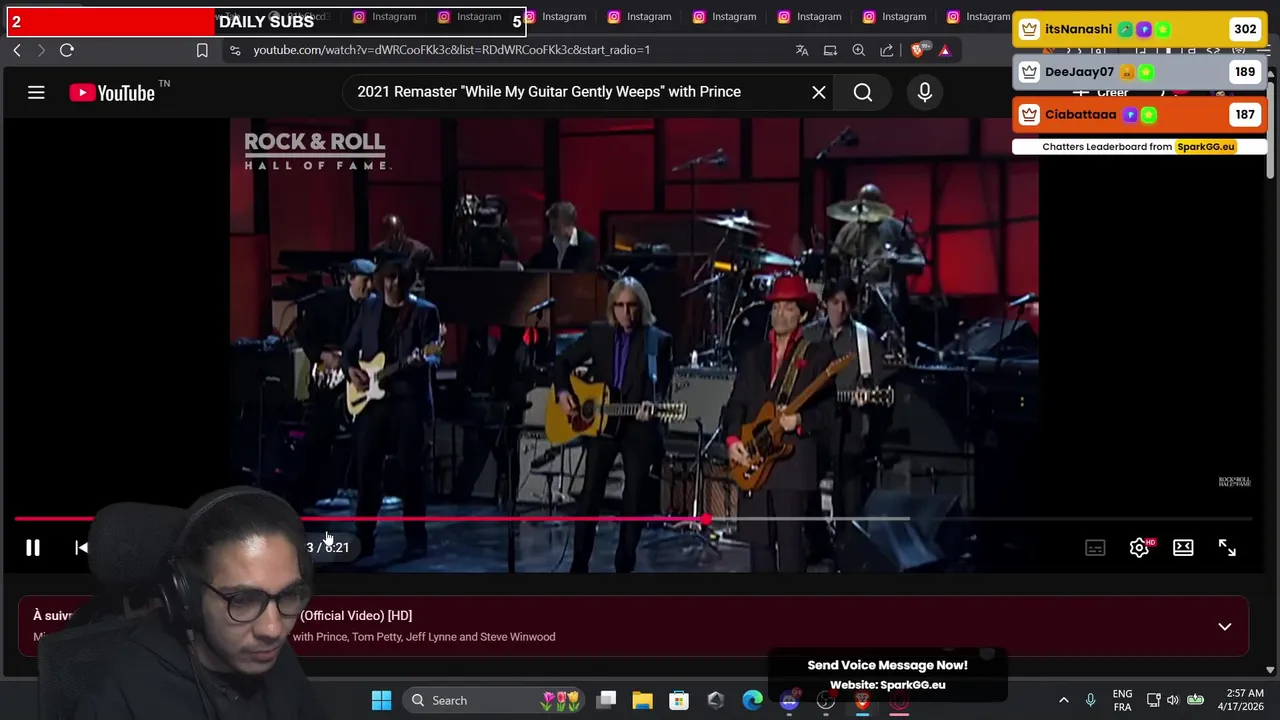Open Task View in taskbar

point(606,701)
